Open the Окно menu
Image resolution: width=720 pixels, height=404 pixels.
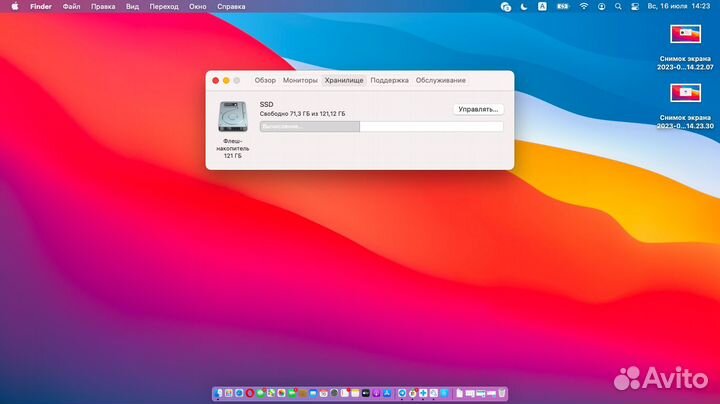click(197, 6)
